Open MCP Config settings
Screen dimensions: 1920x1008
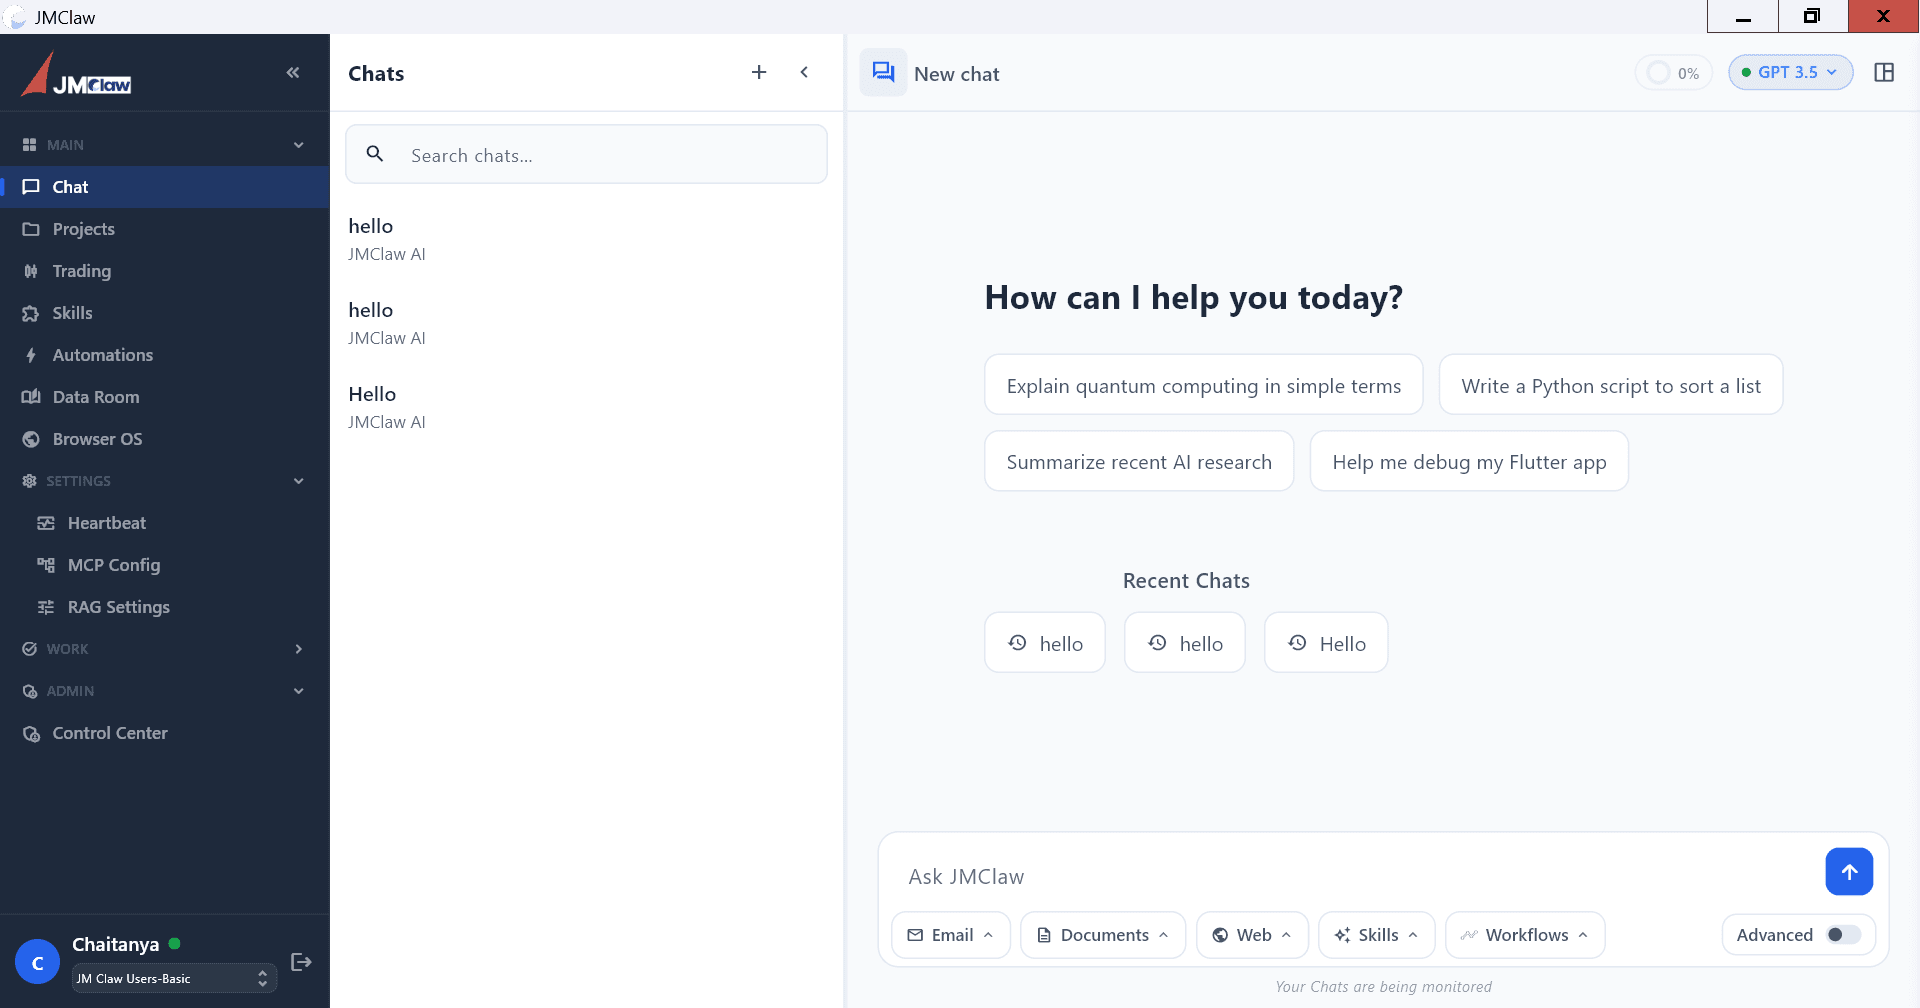click(x=165, y=565)
